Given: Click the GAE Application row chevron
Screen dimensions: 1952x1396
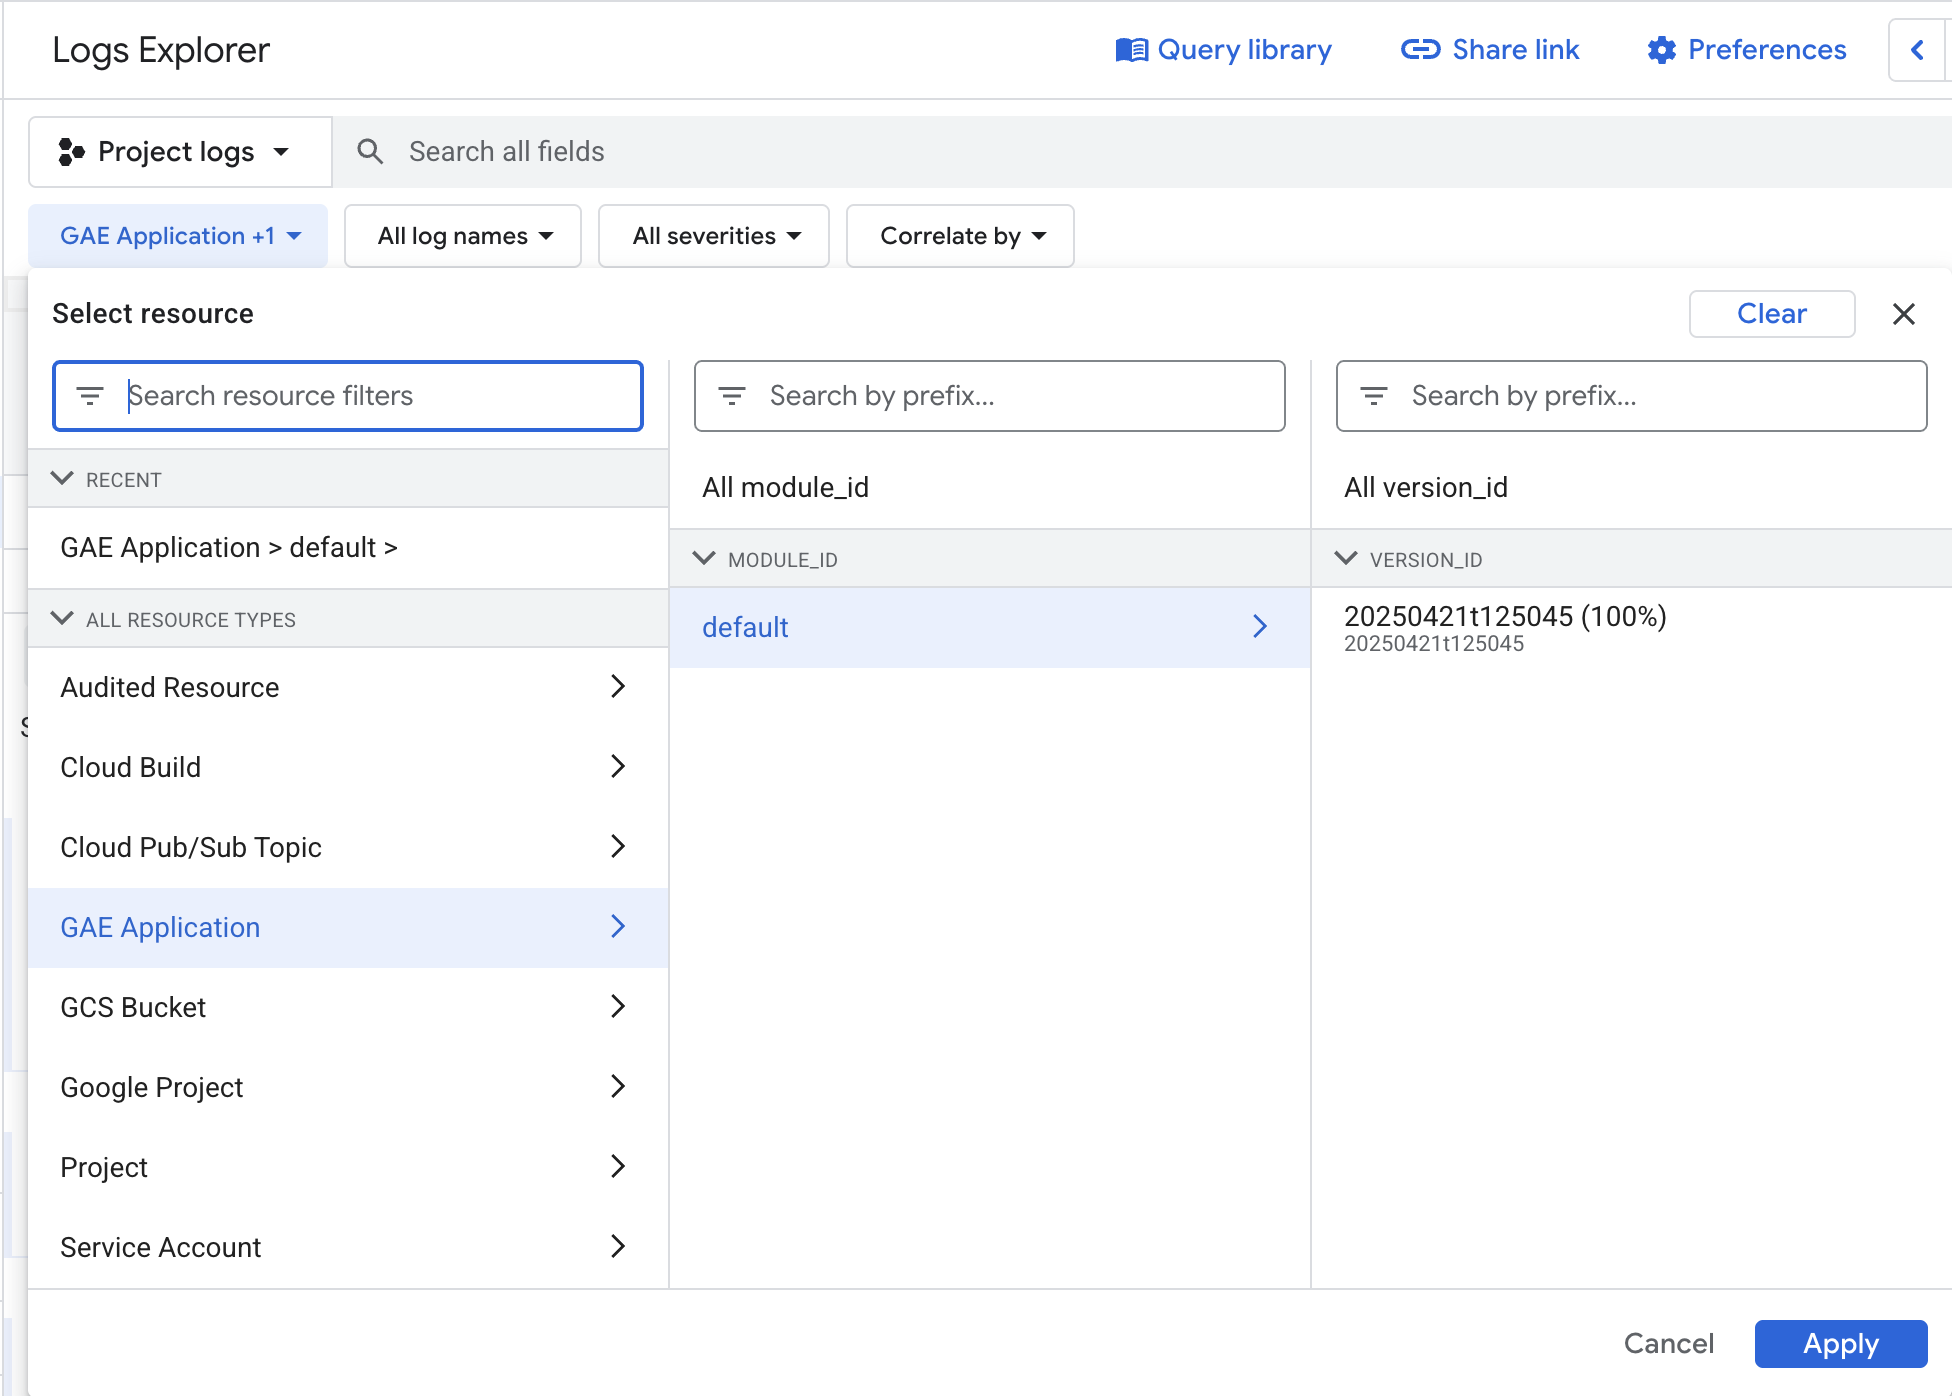Looking at the screenshot, I should click(618, 927).
